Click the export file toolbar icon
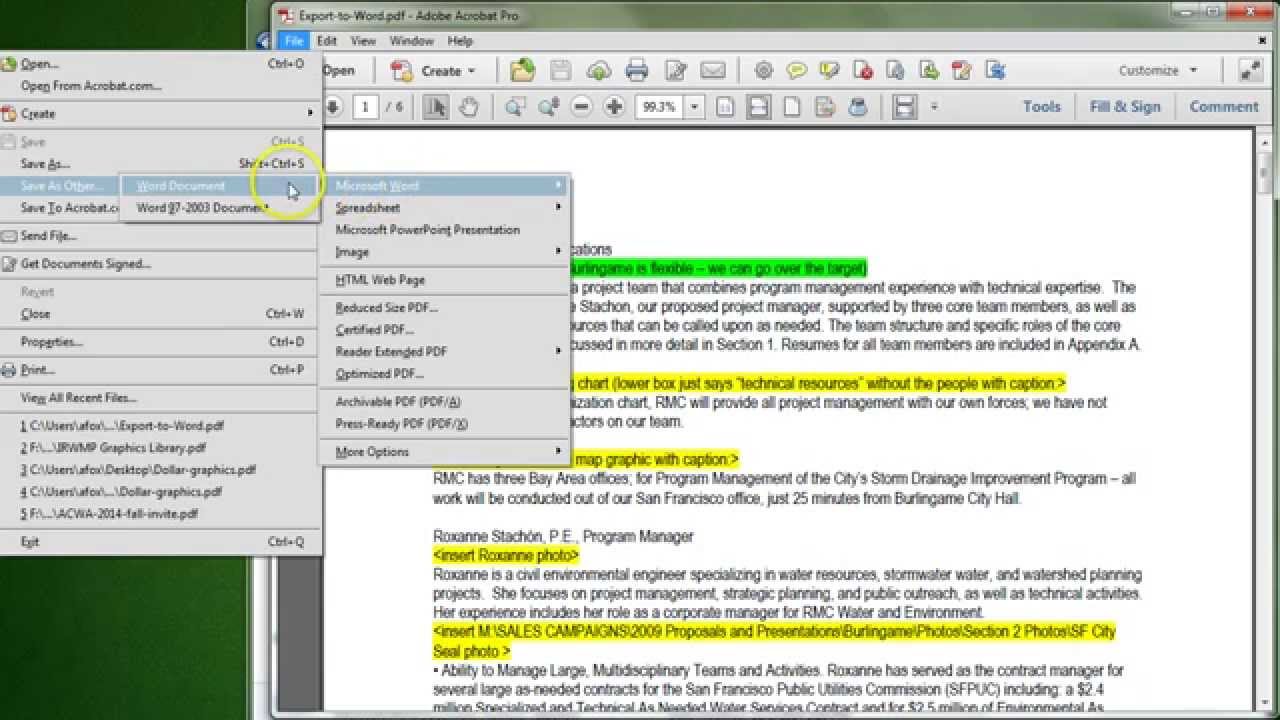Screen dimensions: 1280x720 tap(994, 70)
